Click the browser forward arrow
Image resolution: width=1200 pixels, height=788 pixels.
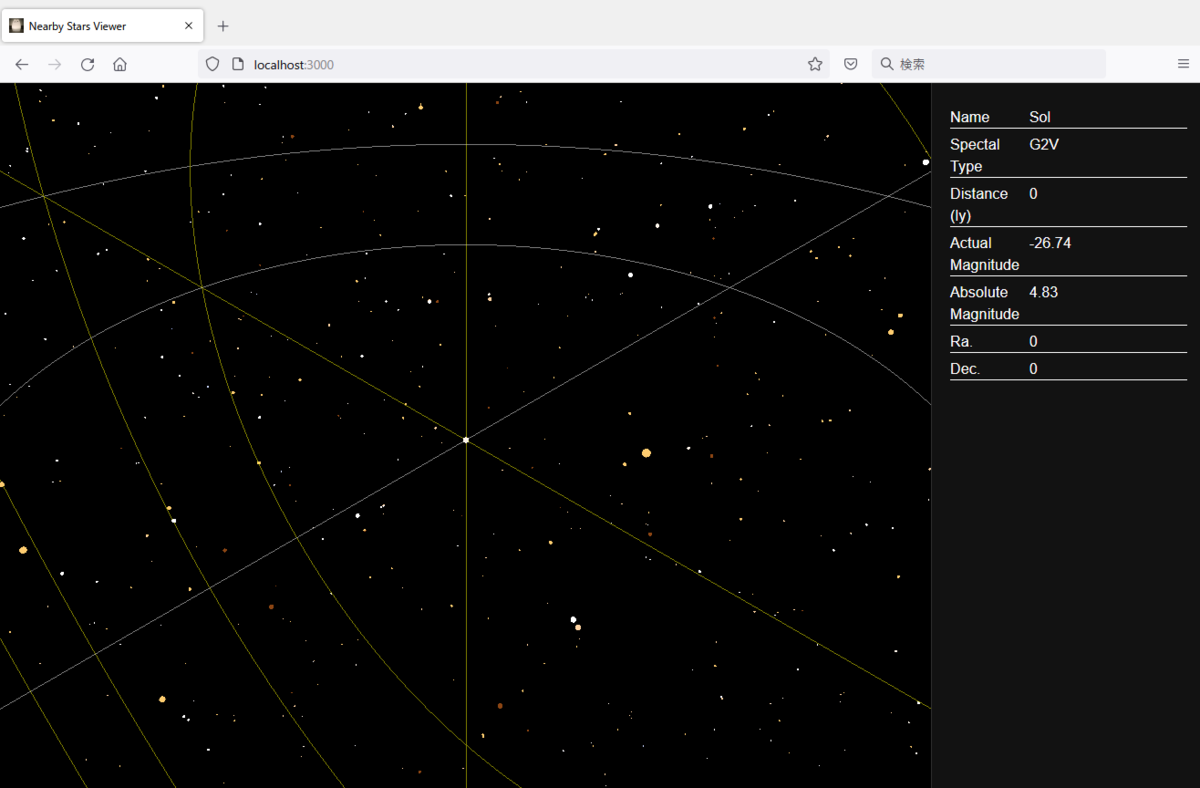(55, 64)
